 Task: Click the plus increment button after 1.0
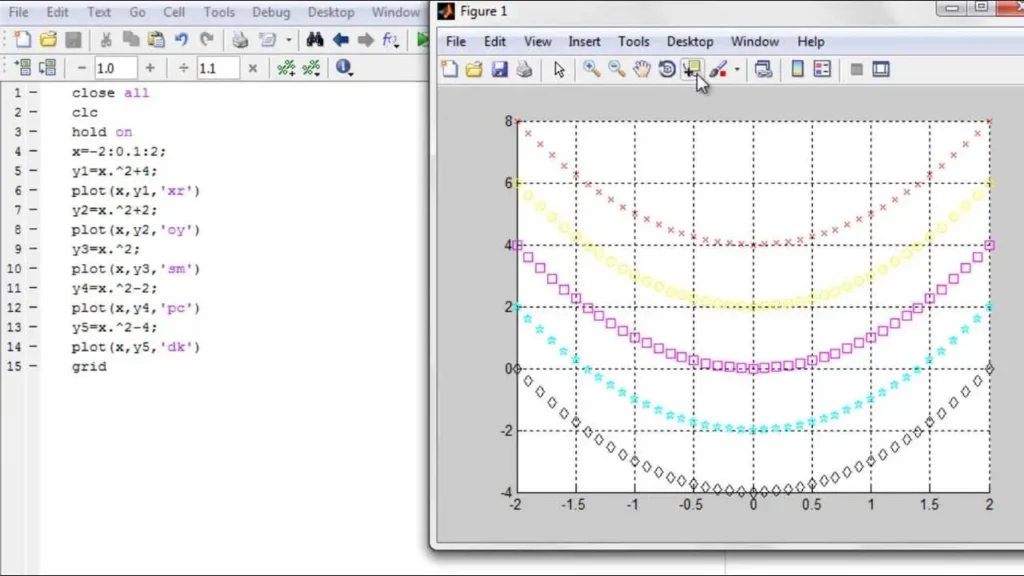(x=150, y=68)
